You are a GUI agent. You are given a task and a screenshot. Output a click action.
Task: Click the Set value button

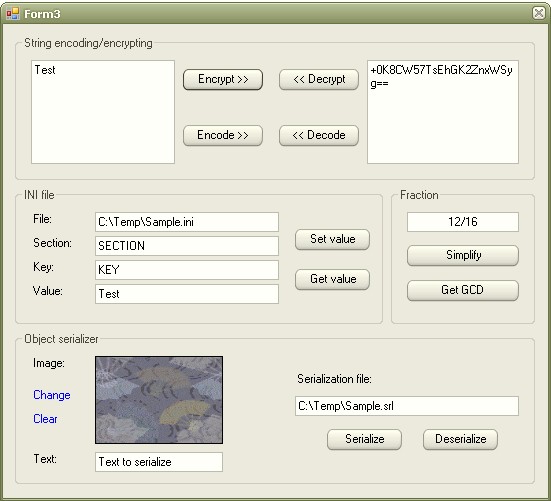coord(332,239)
